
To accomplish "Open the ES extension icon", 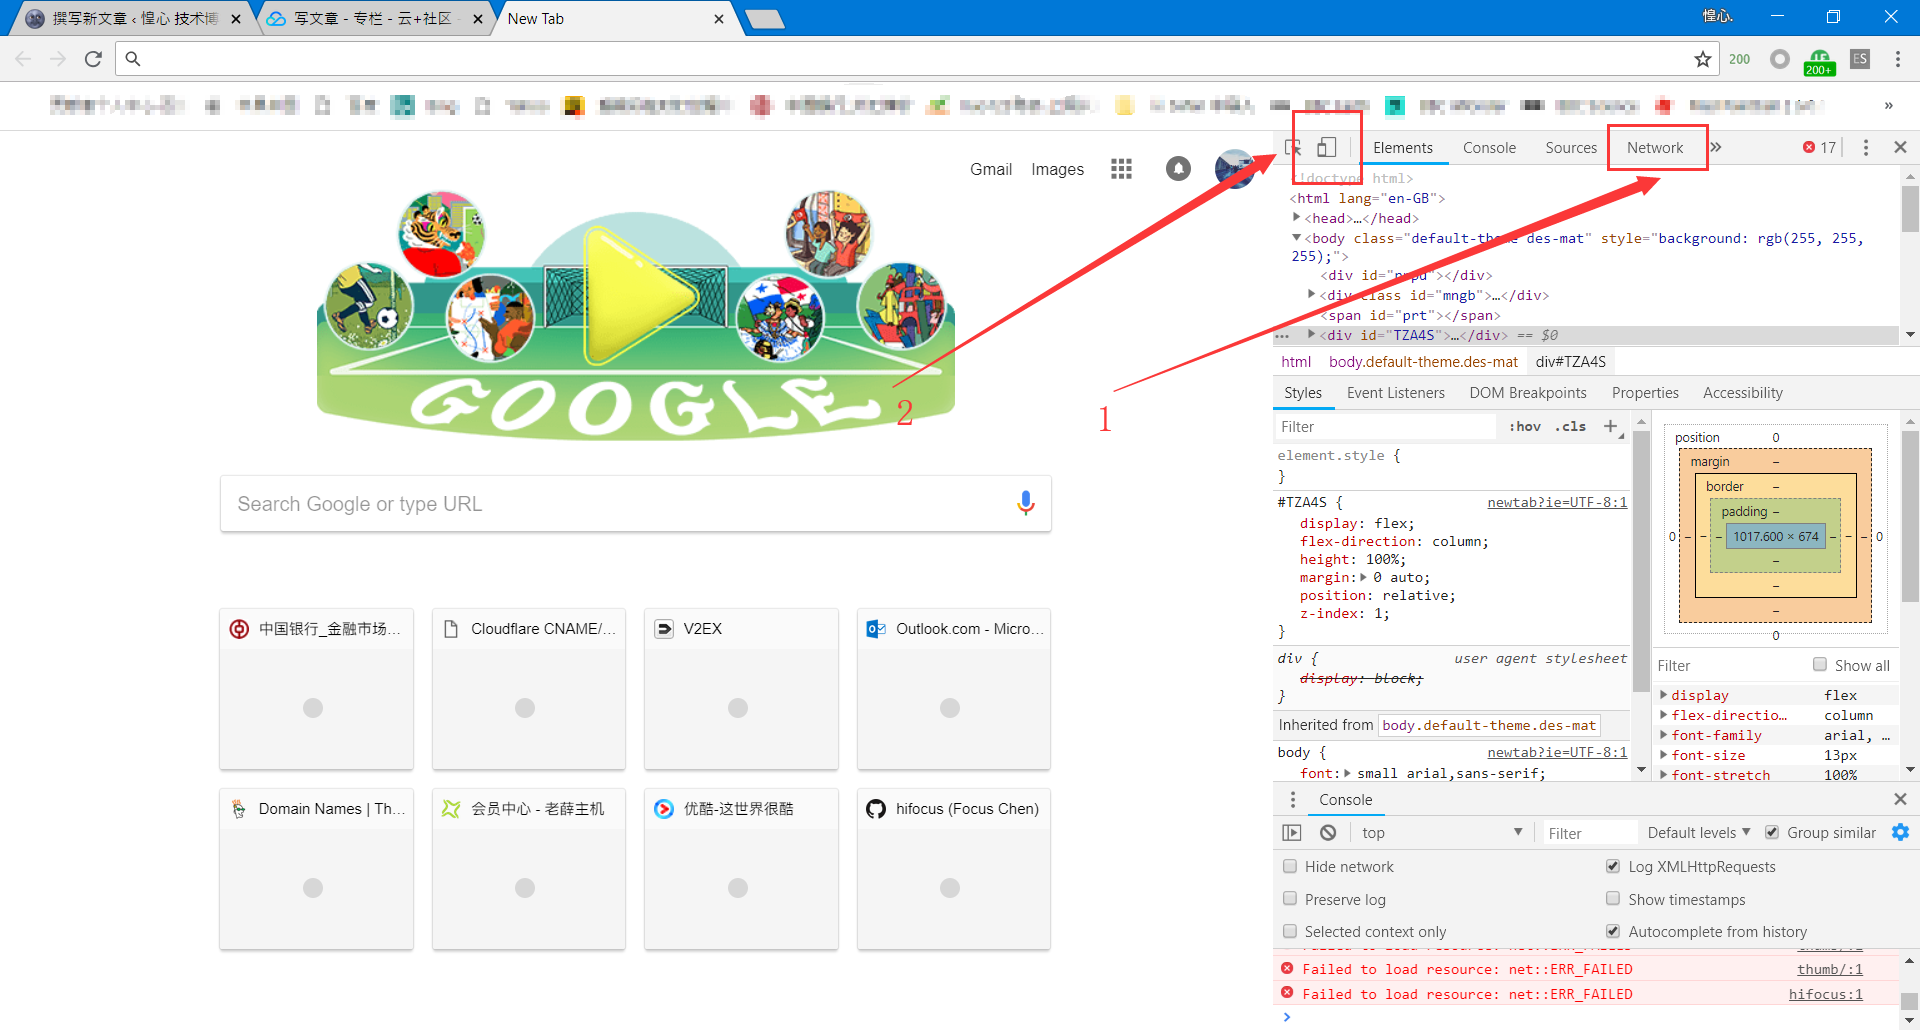I will point(1860,59).
